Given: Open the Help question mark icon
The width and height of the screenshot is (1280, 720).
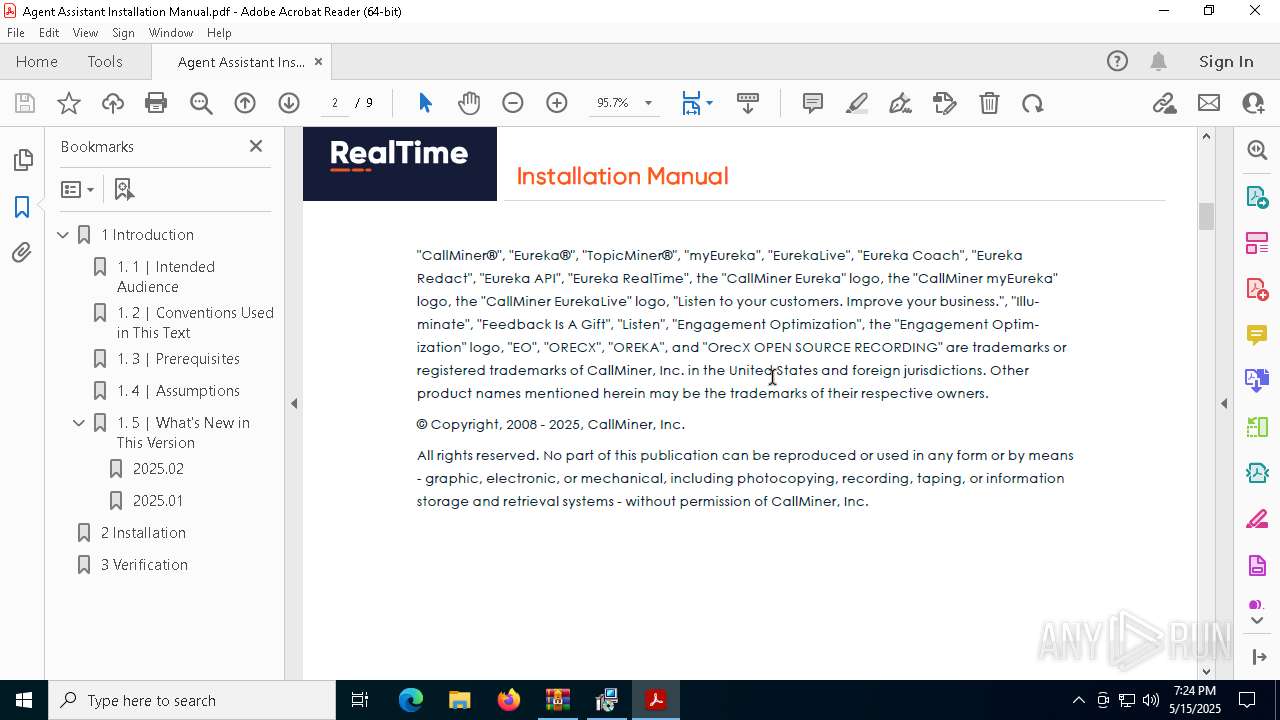Looking at the screenshot, I should [1117, 62].
